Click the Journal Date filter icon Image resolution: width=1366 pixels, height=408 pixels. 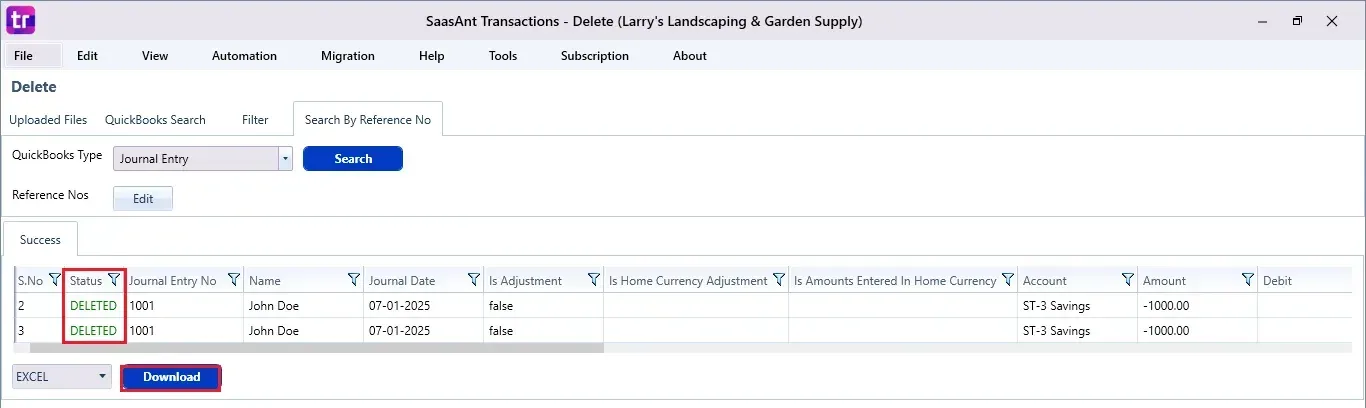click(x=473, y=280)
